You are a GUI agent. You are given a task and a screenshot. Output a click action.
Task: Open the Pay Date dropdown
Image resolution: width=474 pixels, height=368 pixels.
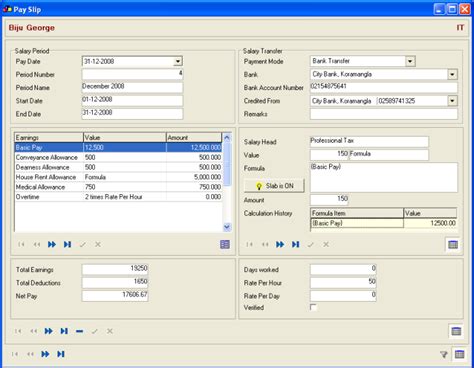click(x=178, y=61)
